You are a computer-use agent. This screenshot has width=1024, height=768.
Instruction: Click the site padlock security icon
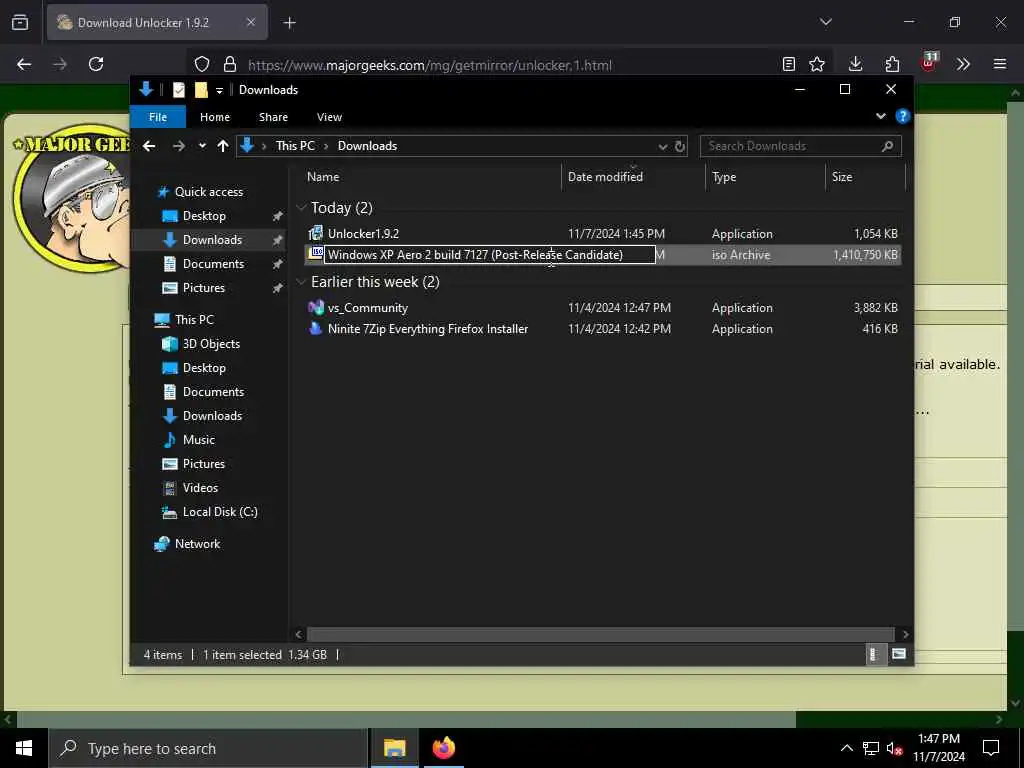(230, 64)
